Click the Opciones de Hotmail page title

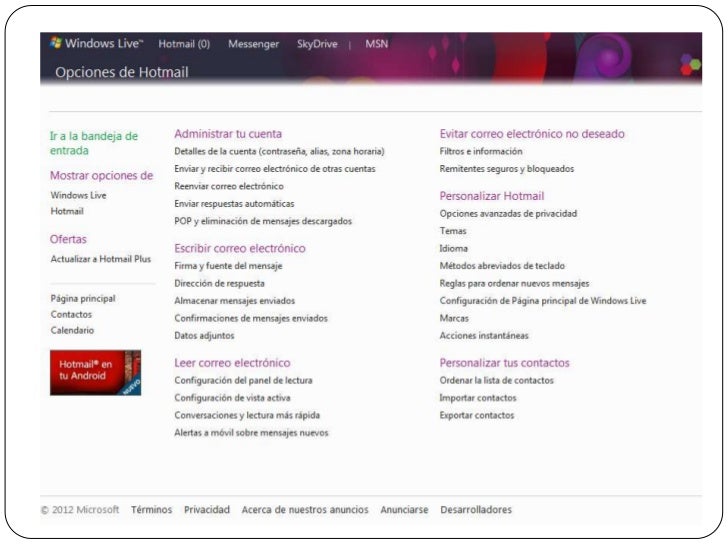[x=122, y=72]
